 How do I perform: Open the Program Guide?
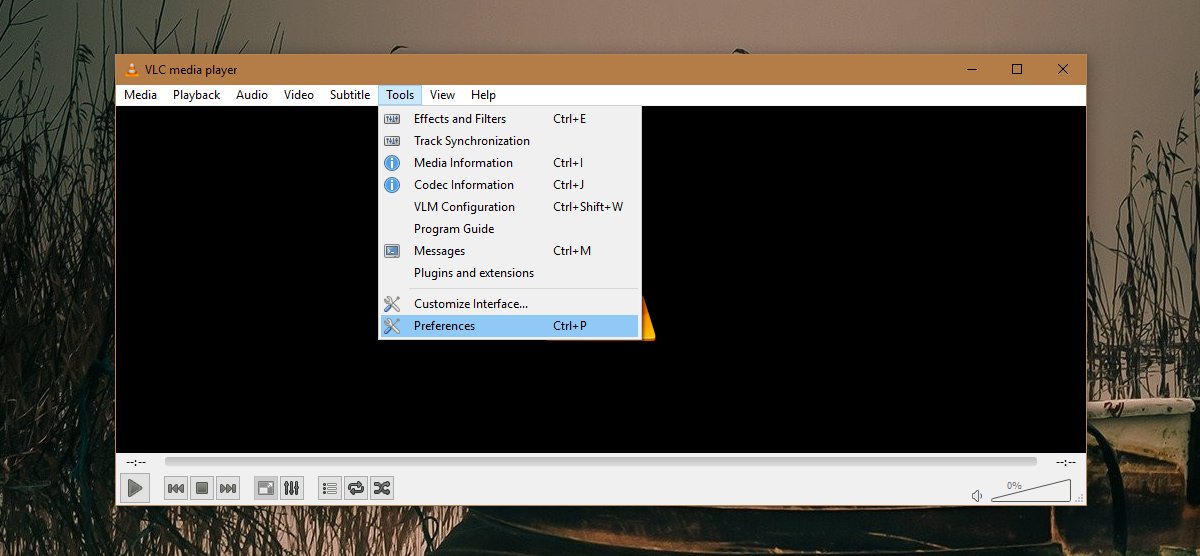pos(509,229)
